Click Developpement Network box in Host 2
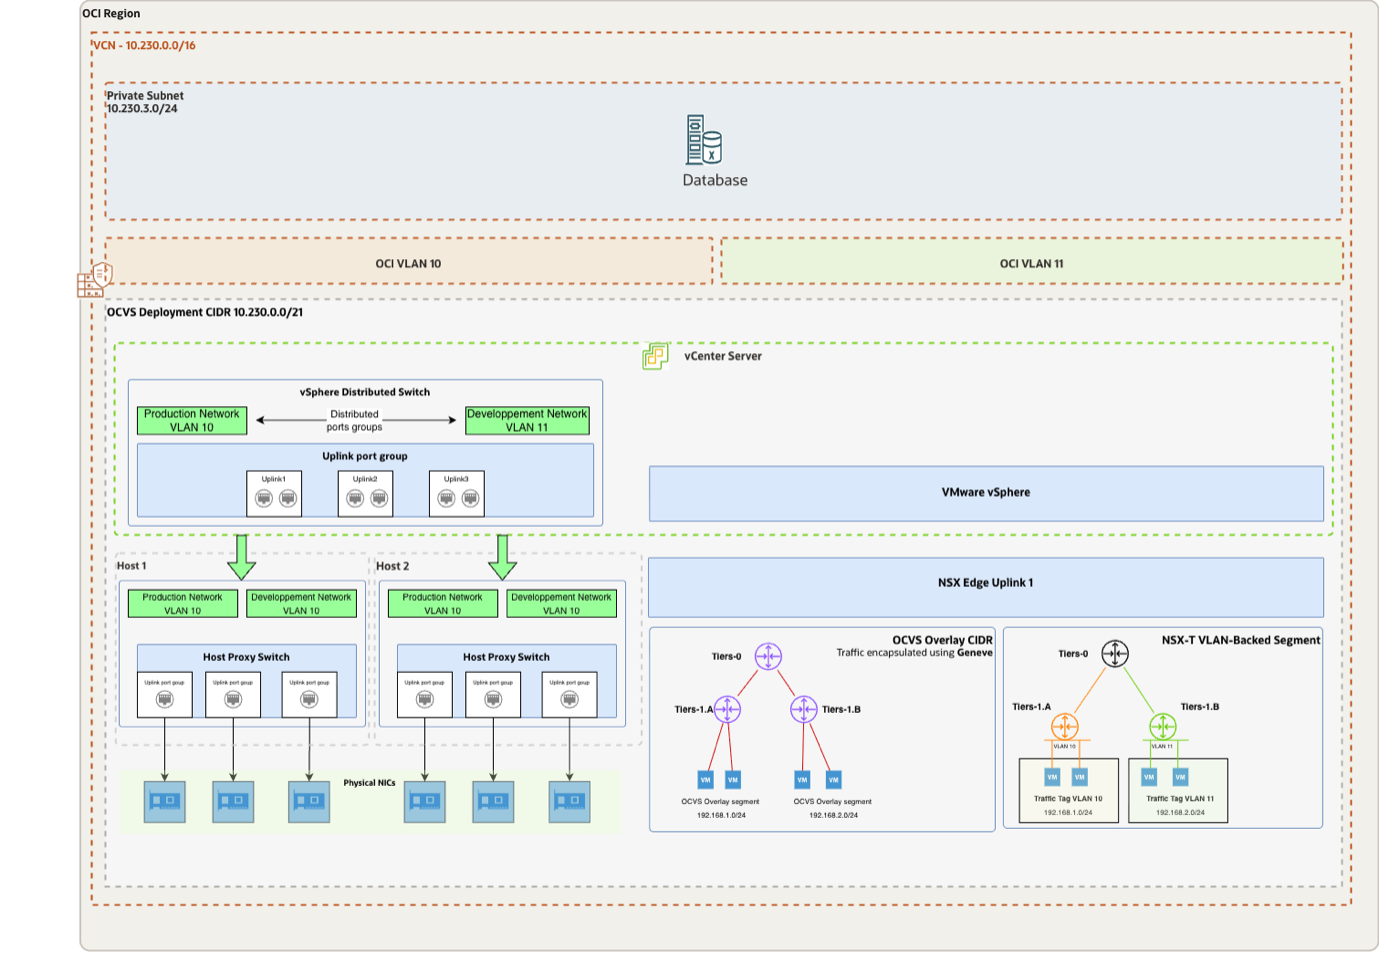Screen dimensions: 1384x956 [x=561, y=603]
